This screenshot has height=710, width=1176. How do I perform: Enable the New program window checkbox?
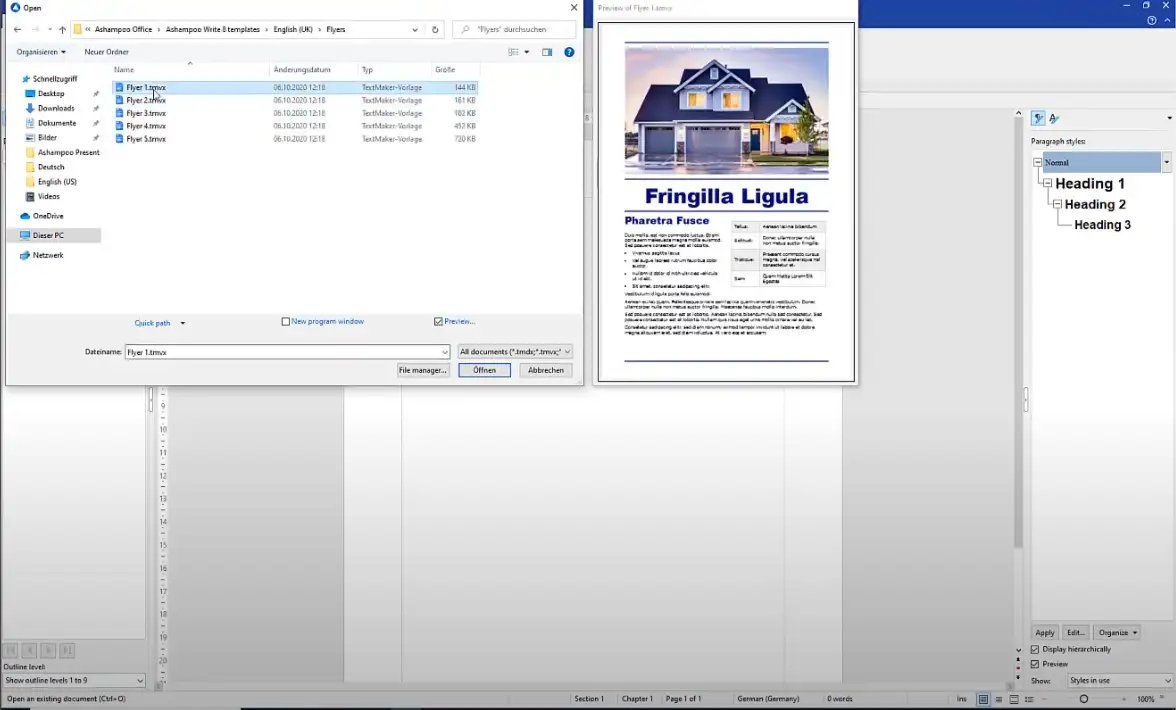pyautogui.click(x=286, y=322)
